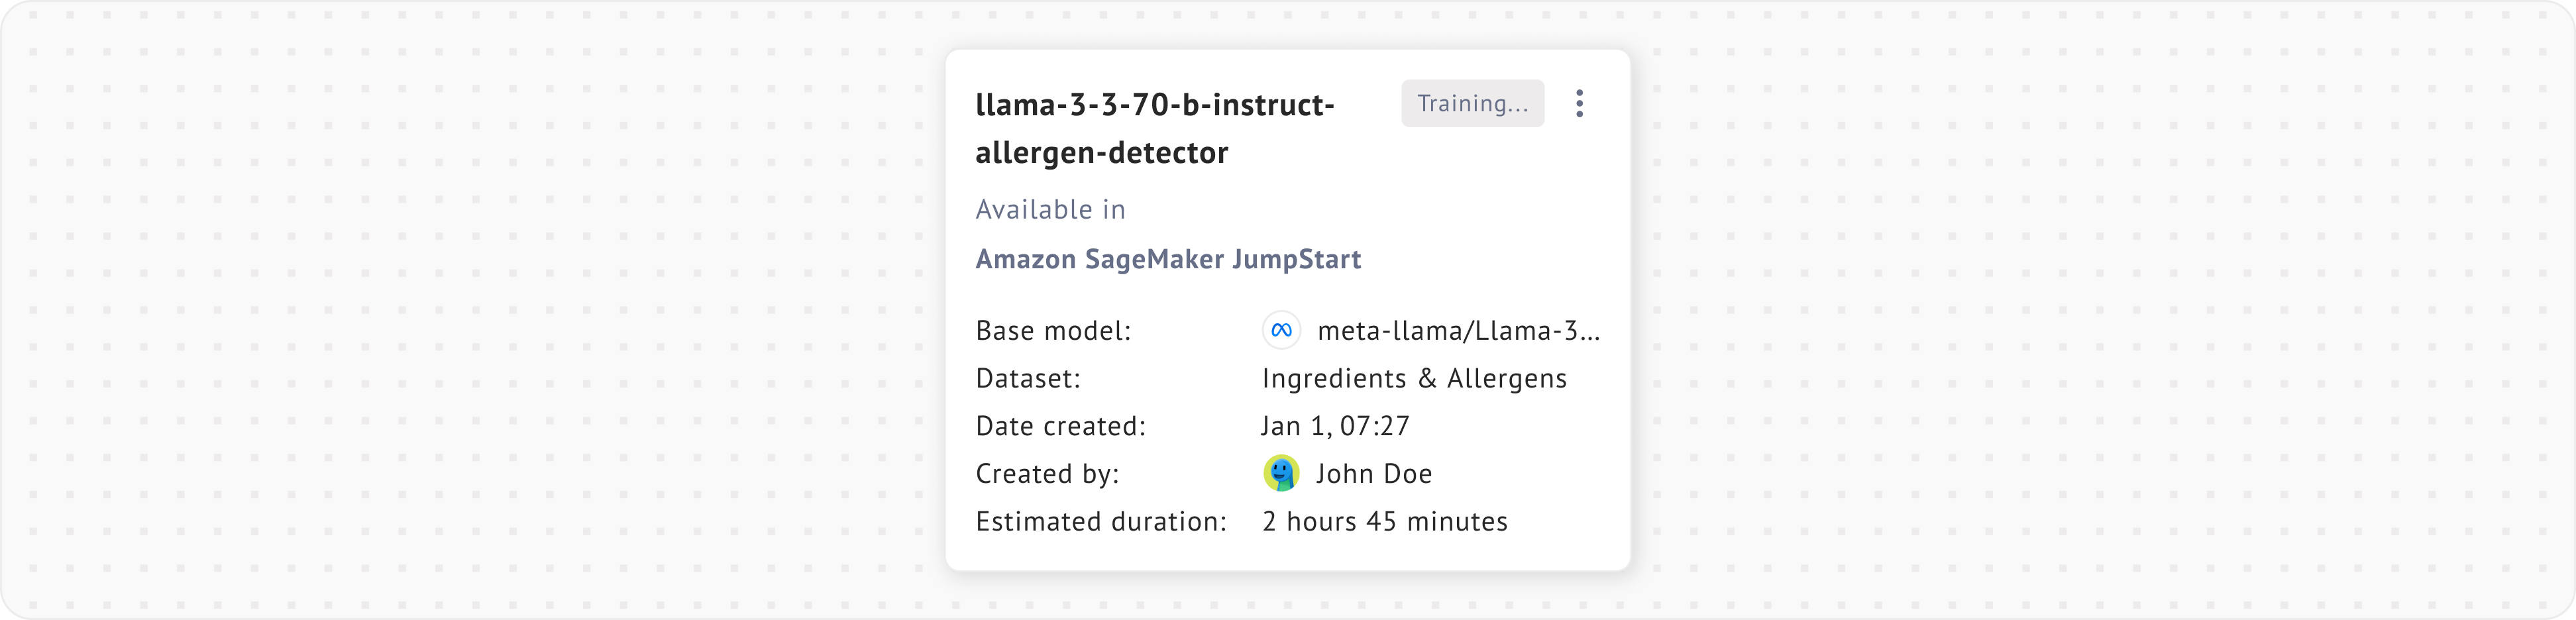This screenshot has height=620, width=2576.
Task: Click the "Base model:" label
Action: (x=1053, y=331)
